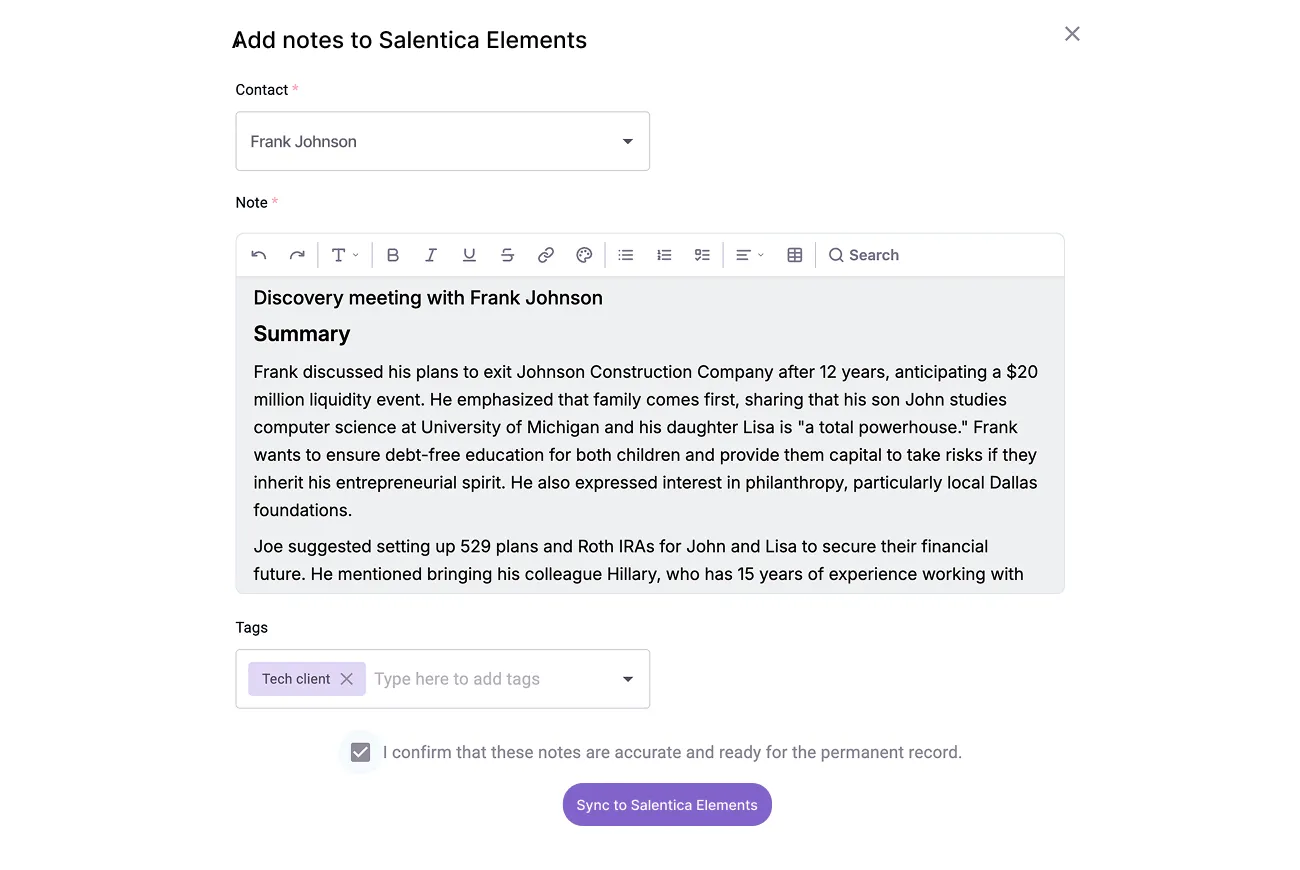1300x870 pixels.
Task: Underline the selected note text
Action: (469, 255)
